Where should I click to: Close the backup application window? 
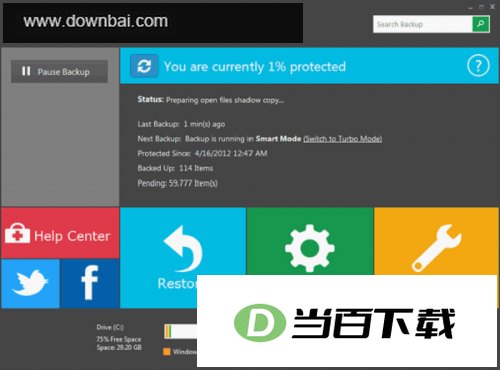[492, 7]
